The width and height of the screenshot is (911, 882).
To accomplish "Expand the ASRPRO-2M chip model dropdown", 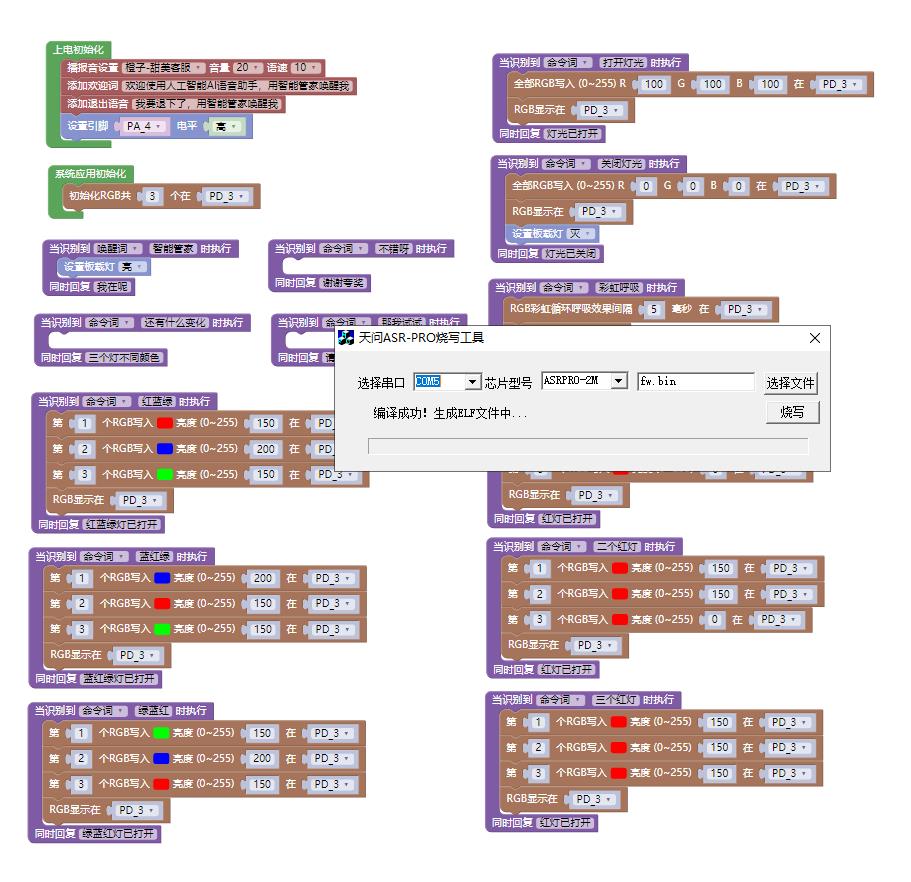I will (x=619, y=381).
